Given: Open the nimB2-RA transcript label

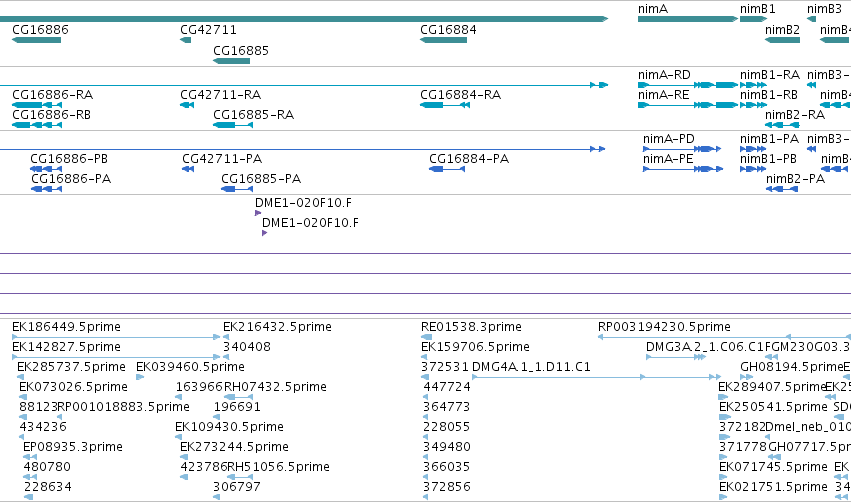Looking at the screenshot, I should coord(795,115).
